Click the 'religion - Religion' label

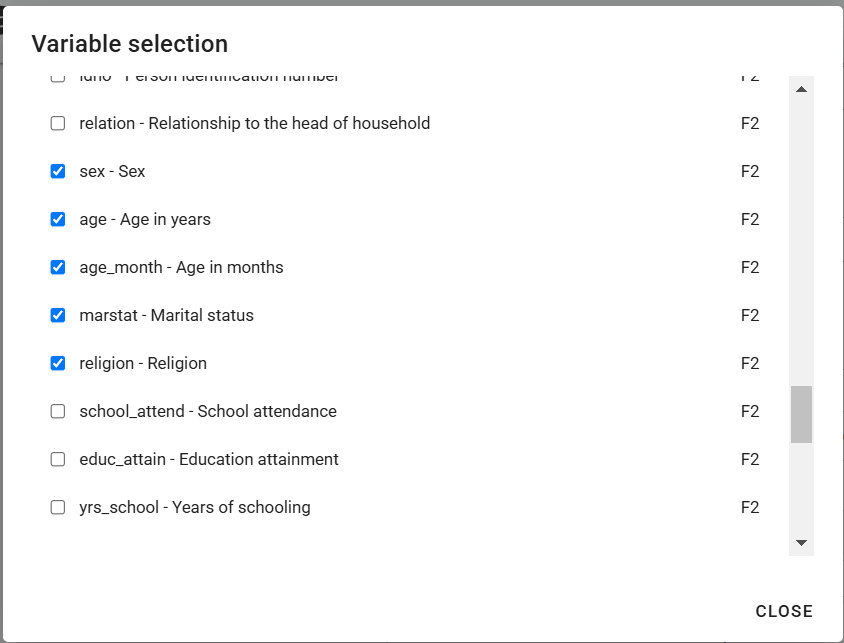tap(143, 364)
